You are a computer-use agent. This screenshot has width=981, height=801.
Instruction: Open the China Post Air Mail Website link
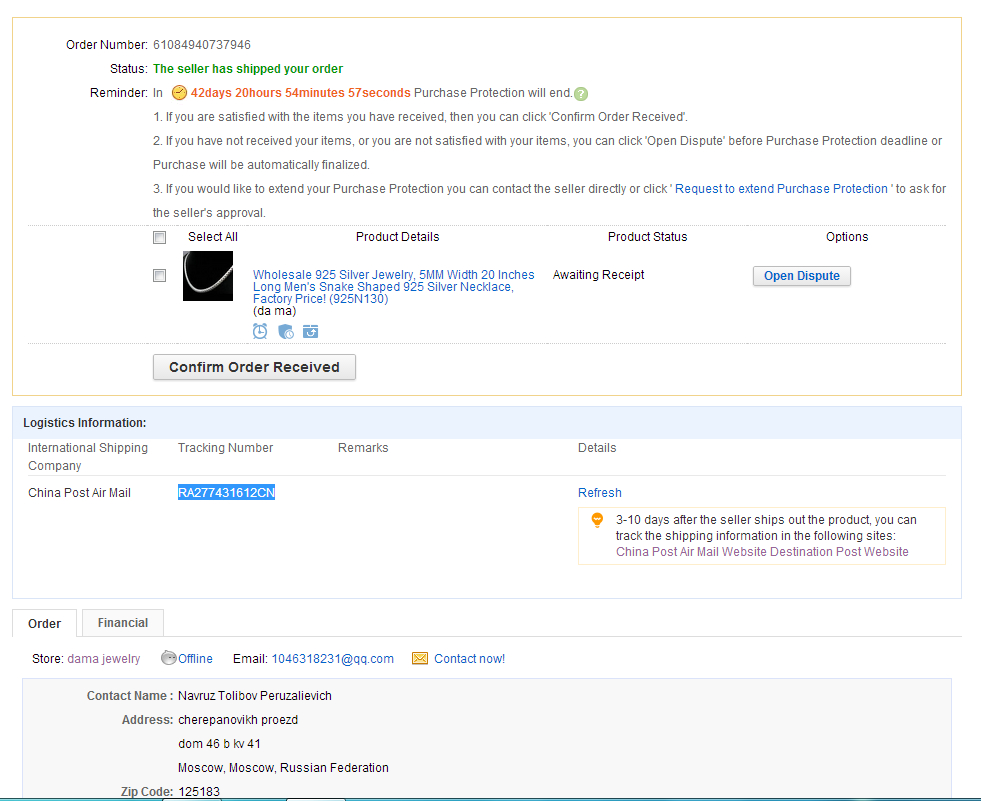pos(688,552)
